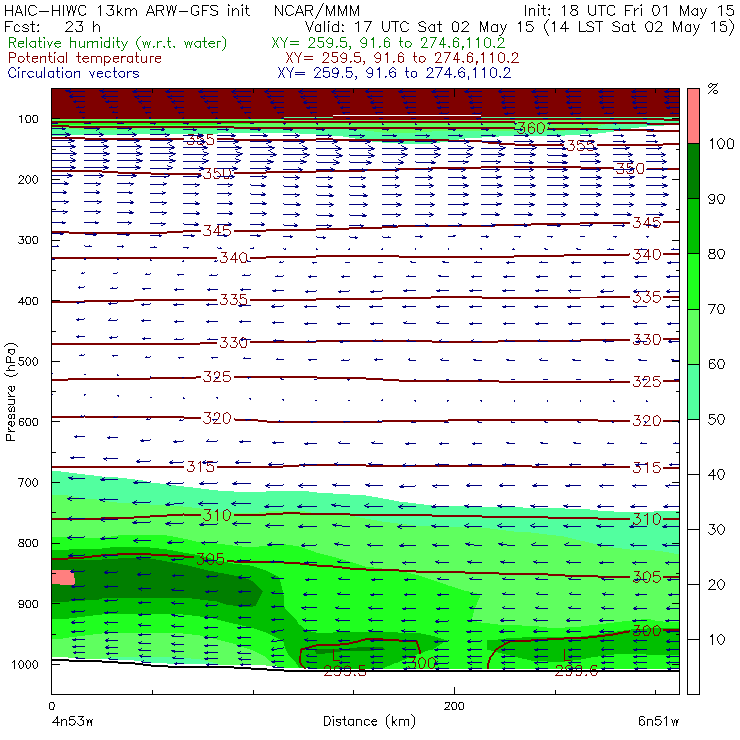Screen dimensions: 740x740
Task: Click the 50–60% aqua-green colorbar segment
Action: (x=693, y=392)
